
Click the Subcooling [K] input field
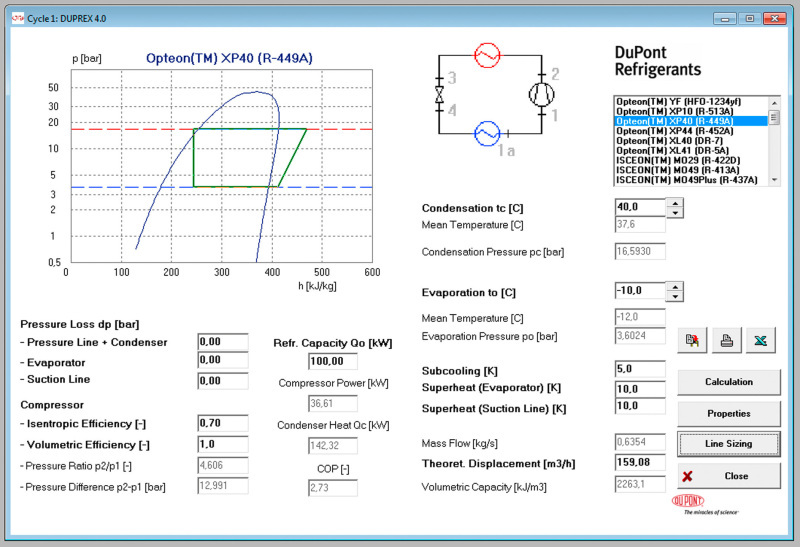click(640, 369)
